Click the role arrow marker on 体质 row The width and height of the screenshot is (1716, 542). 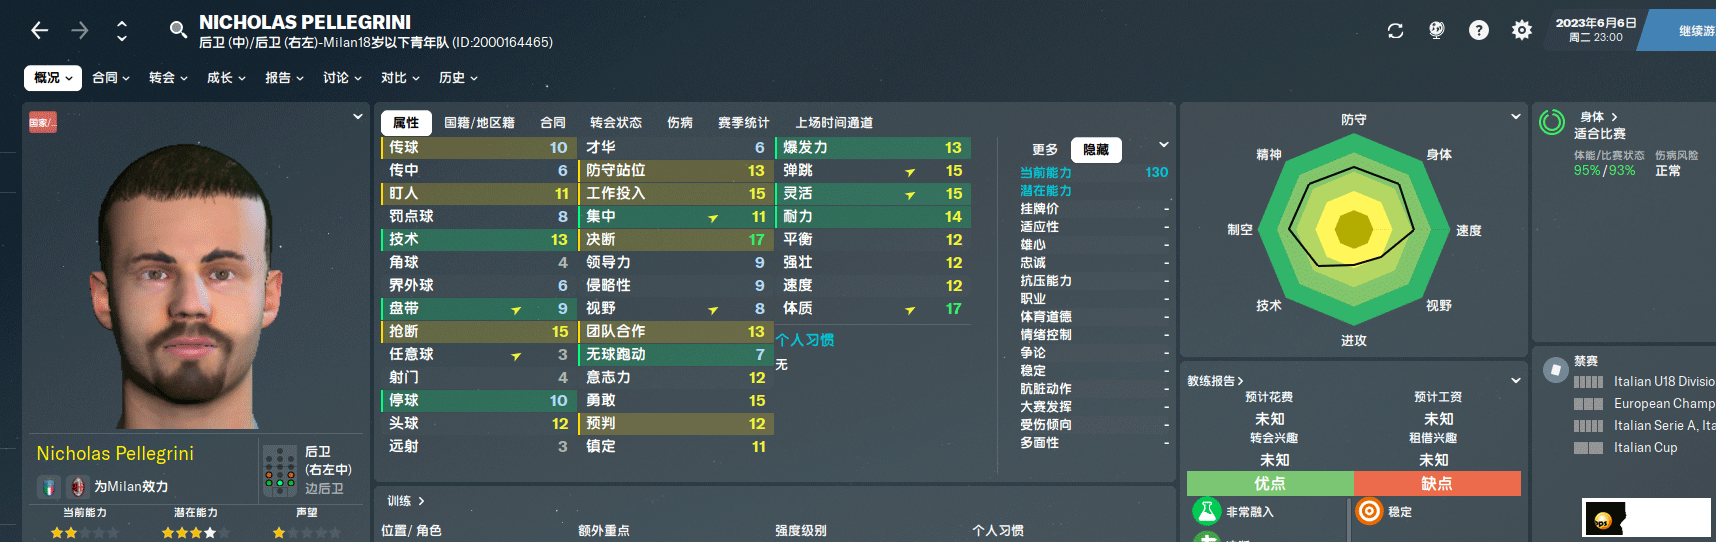(910, 310)
